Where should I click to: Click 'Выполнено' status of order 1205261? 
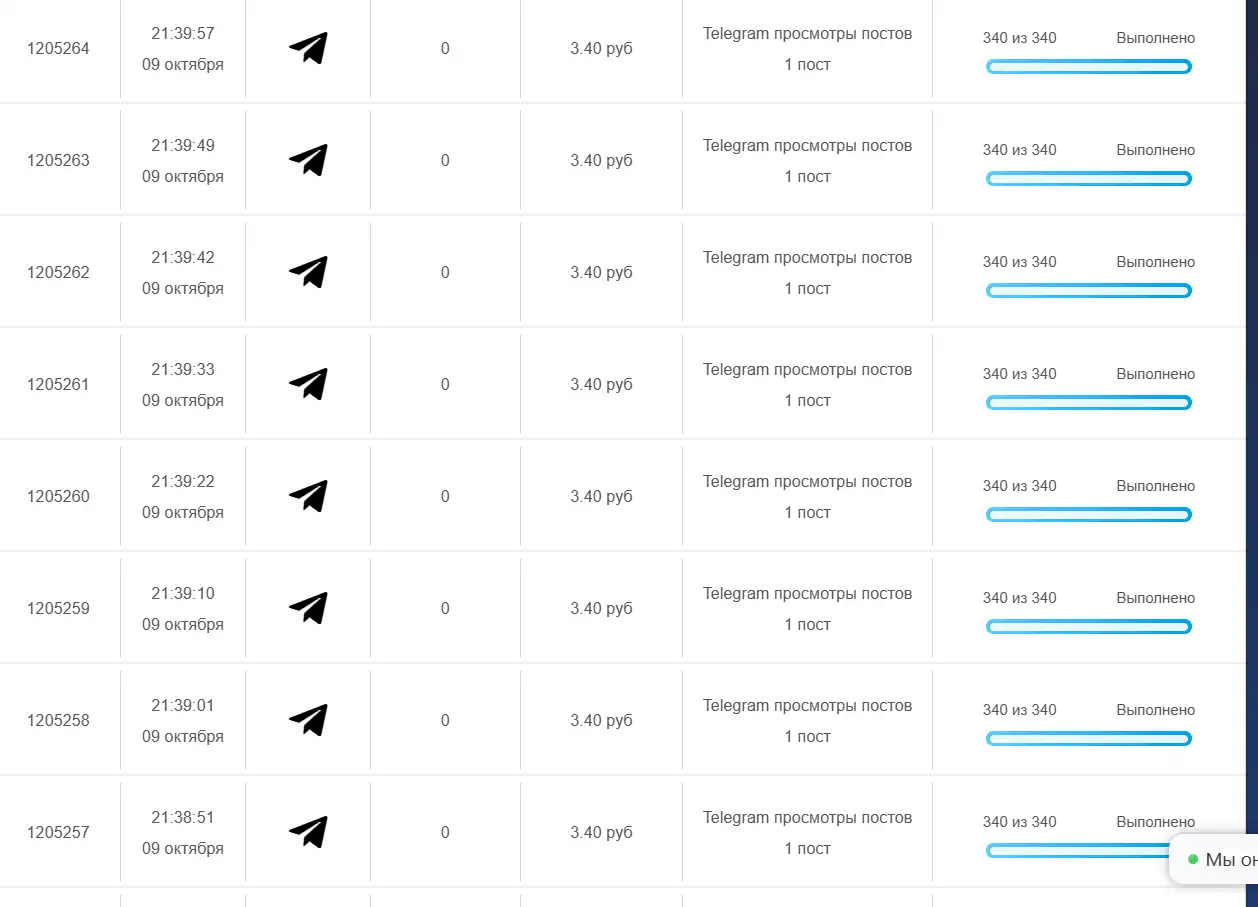coord(1155,374)
